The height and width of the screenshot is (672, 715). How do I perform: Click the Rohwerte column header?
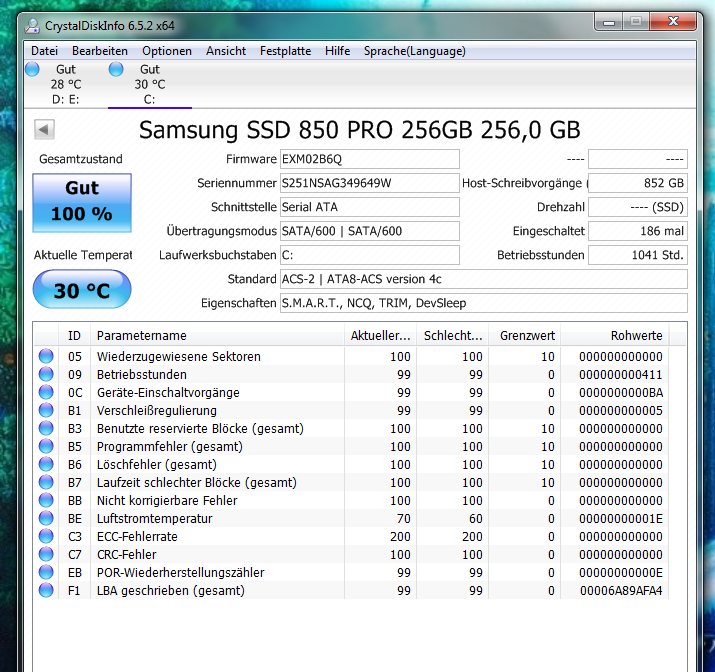click(615, 336)
